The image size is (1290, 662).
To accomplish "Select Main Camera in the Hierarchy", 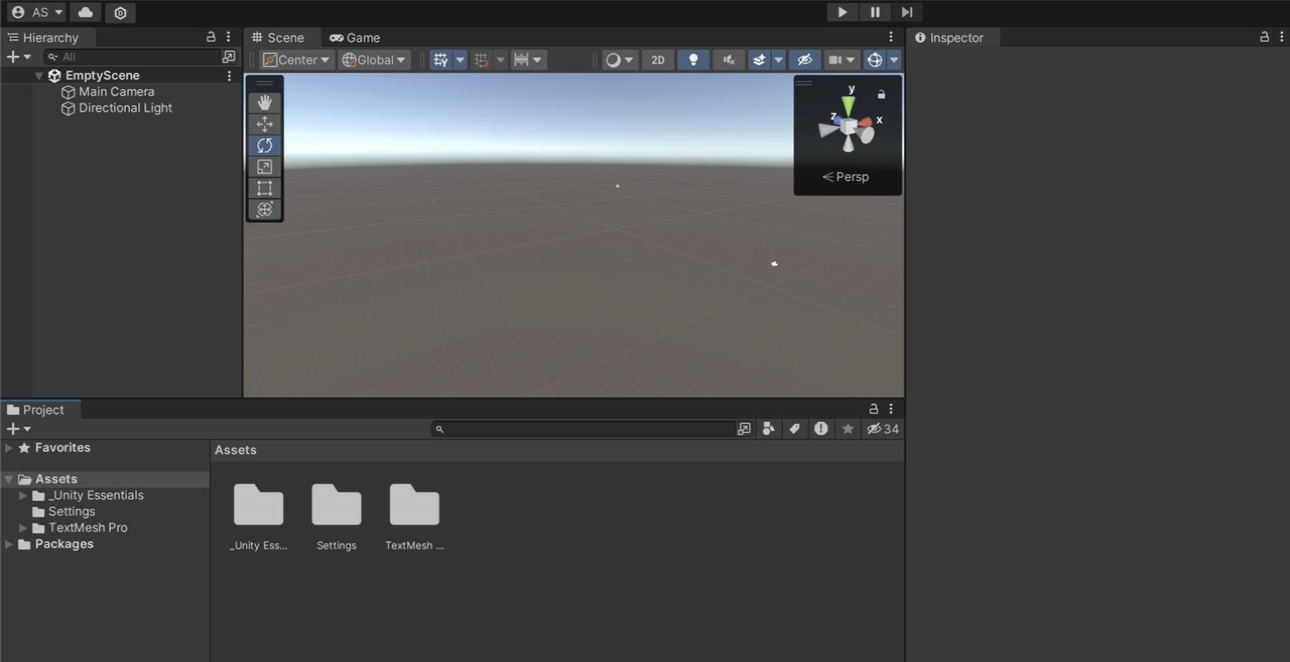I will [x=113, y=91].
